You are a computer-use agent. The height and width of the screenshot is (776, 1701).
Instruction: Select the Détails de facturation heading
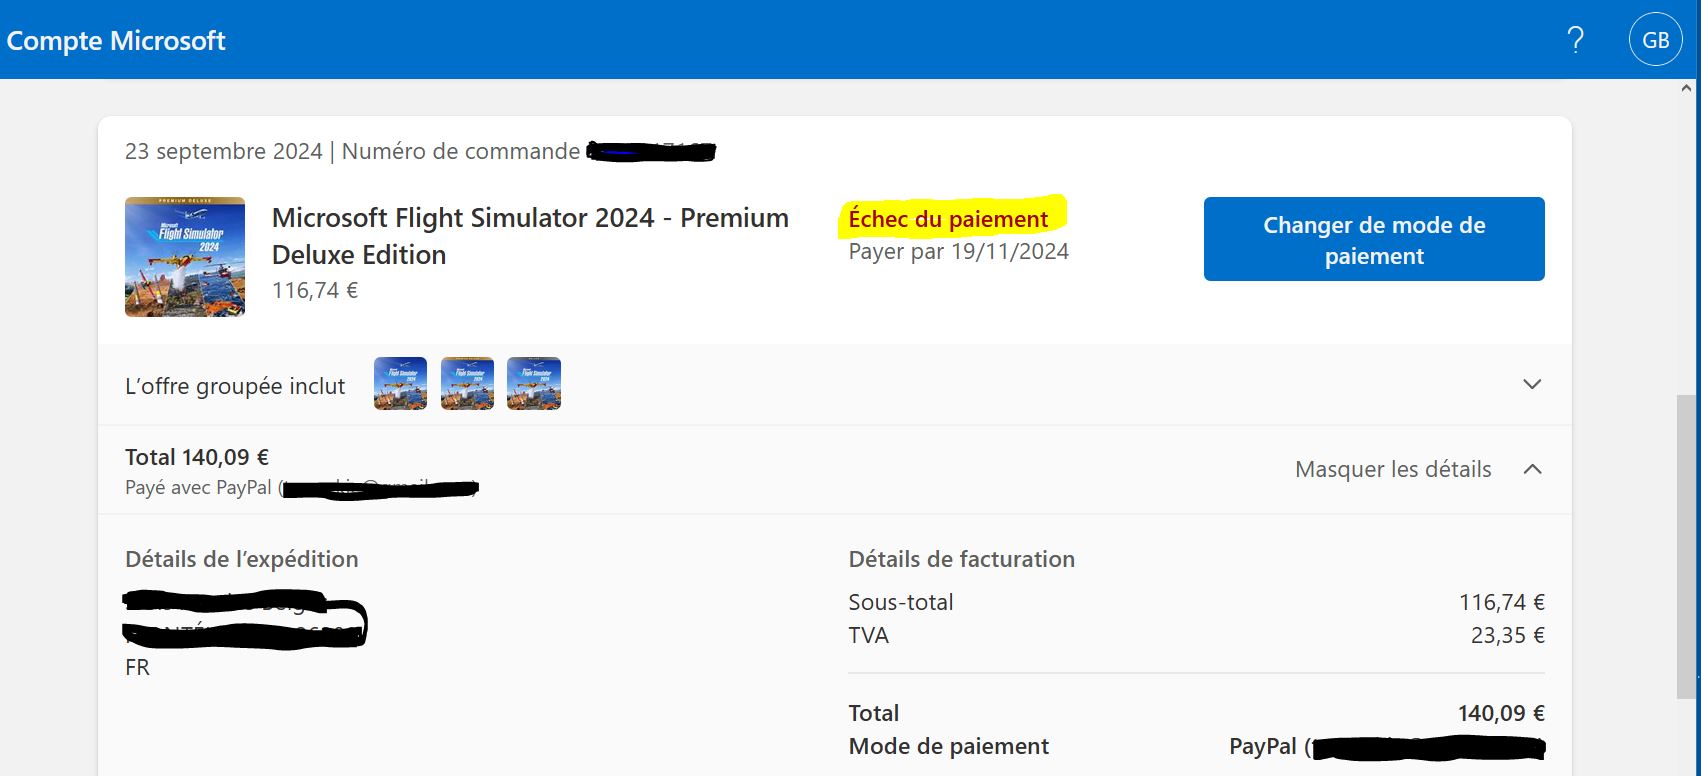(x=962, y=559)
